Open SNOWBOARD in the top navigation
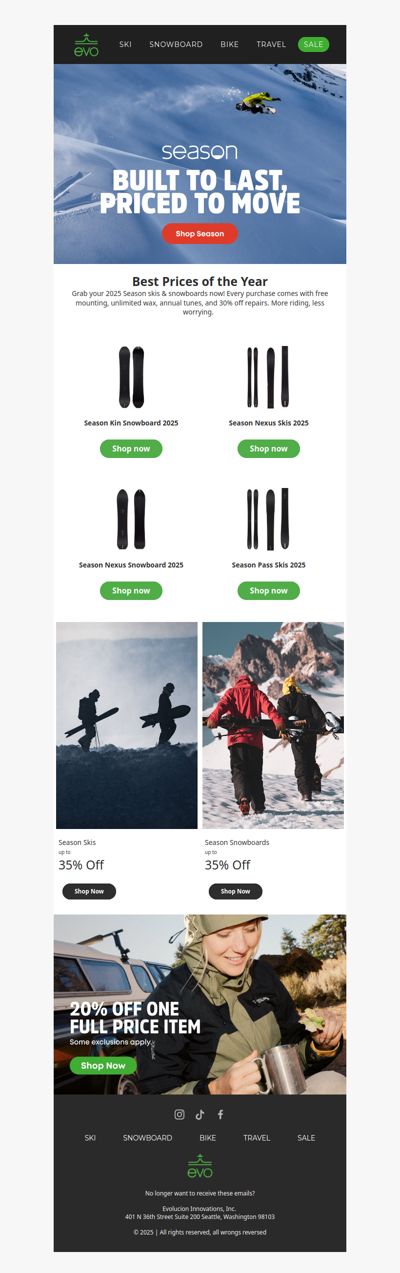This screenshot has height=1273, width=400. point(176,45)
